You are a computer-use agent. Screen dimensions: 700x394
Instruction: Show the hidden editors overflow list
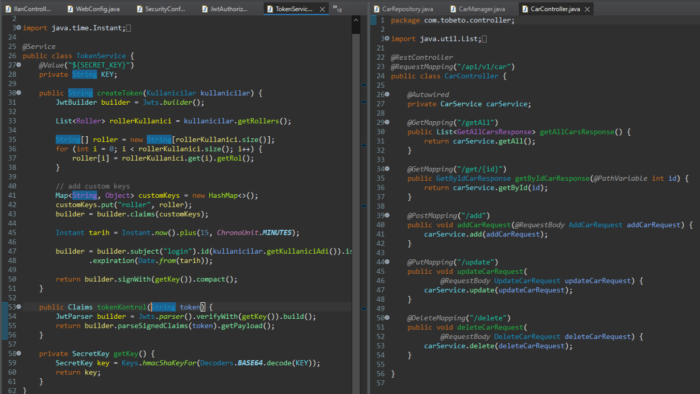coord(338,8)
